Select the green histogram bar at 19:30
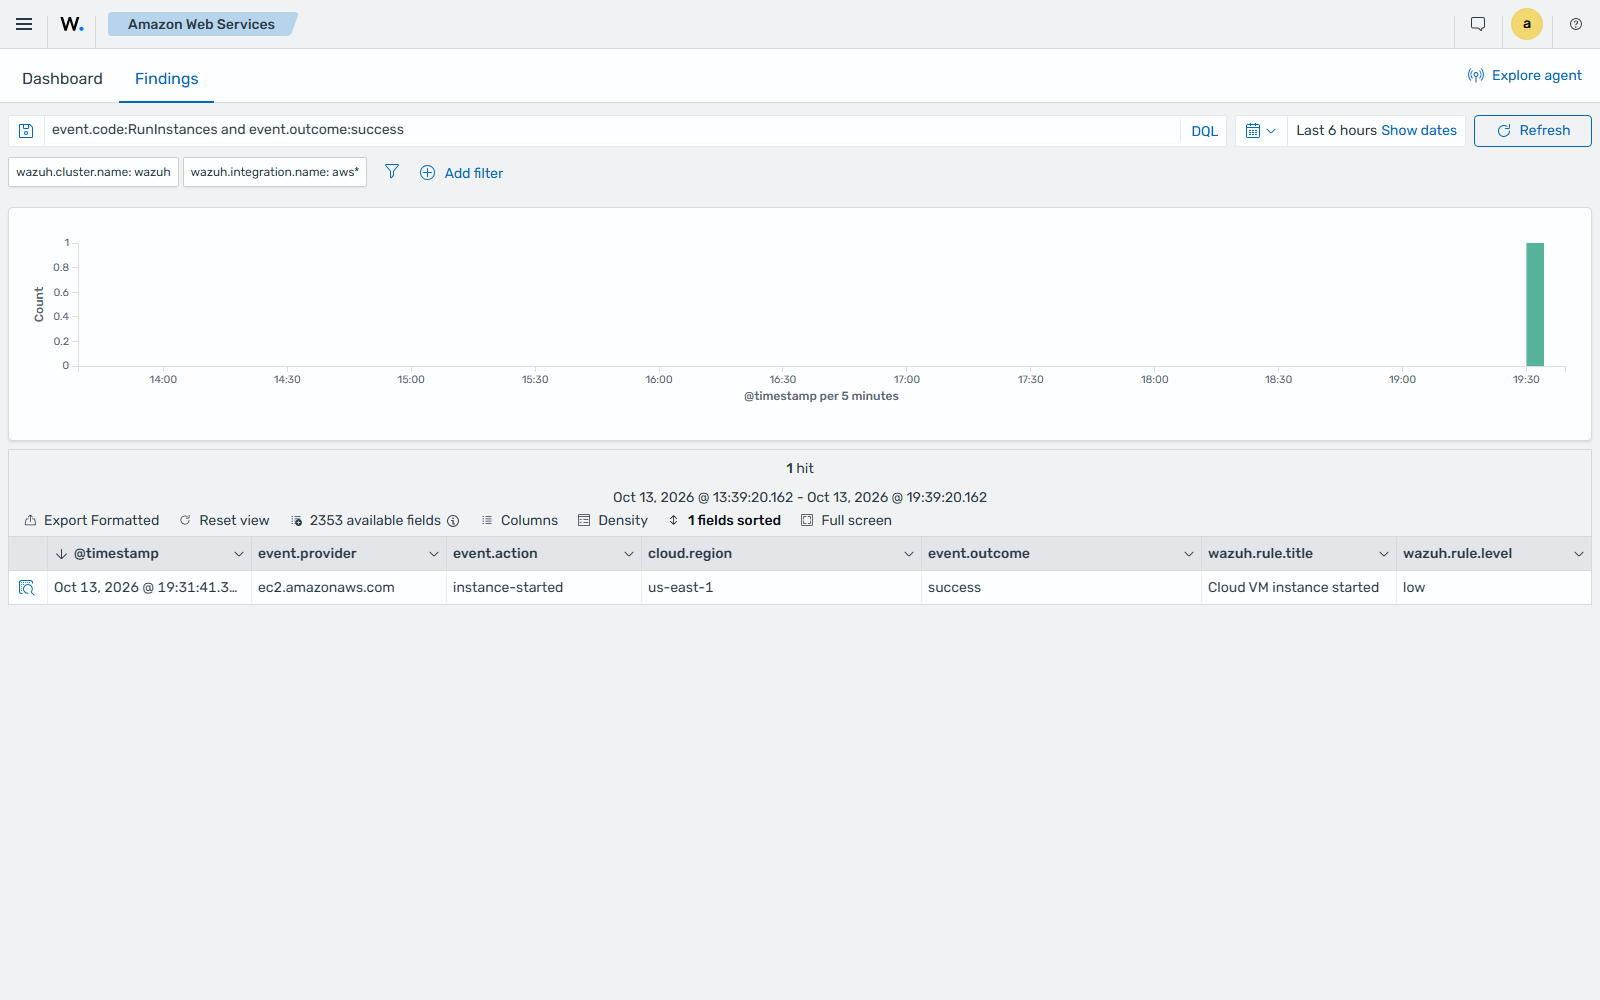 click(x=1535, y=304)
